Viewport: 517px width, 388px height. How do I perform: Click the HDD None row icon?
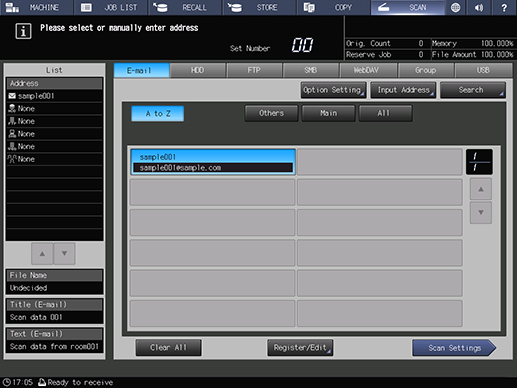point(12,109)
